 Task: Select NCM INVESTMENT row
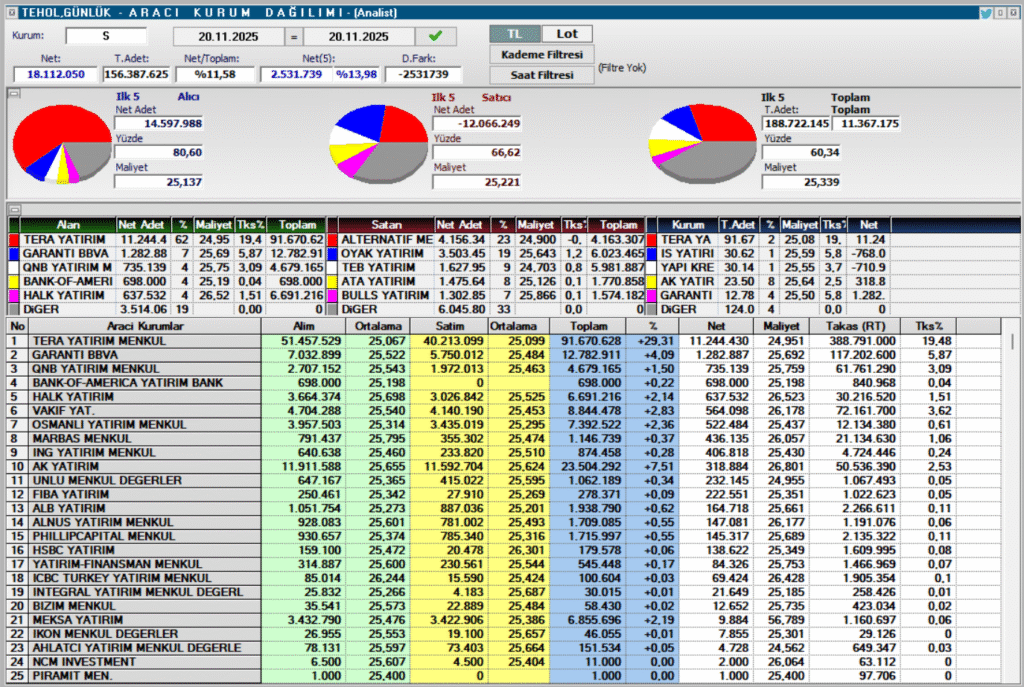click(504, 662)
